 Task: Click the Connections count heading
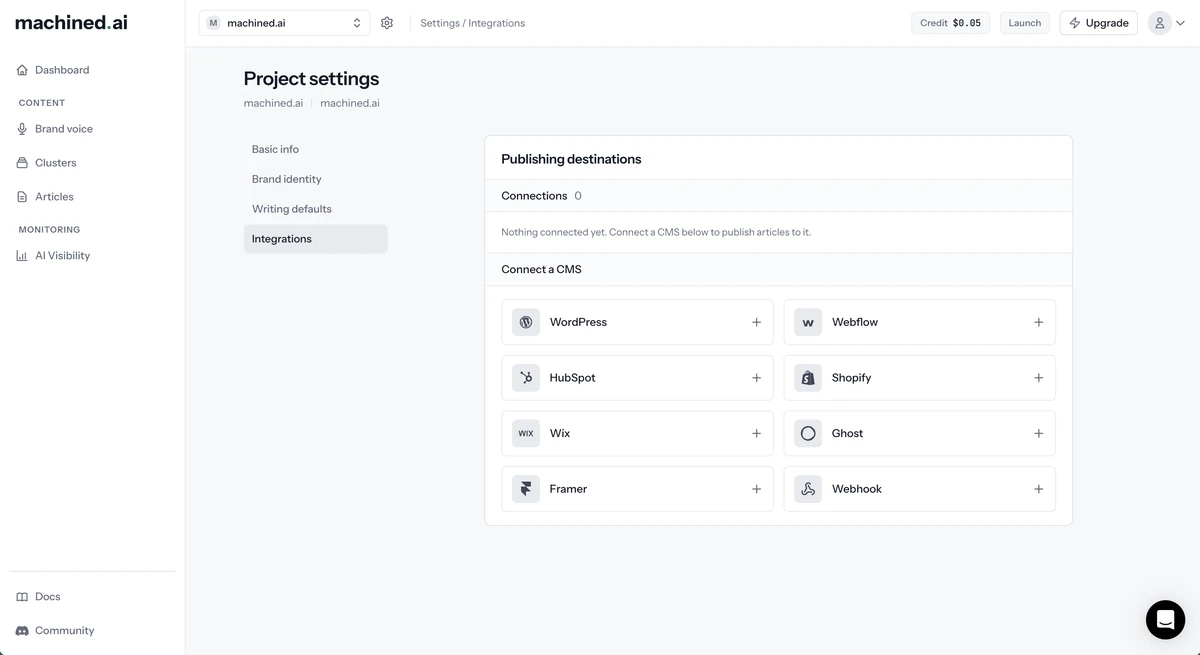point(541,196)
